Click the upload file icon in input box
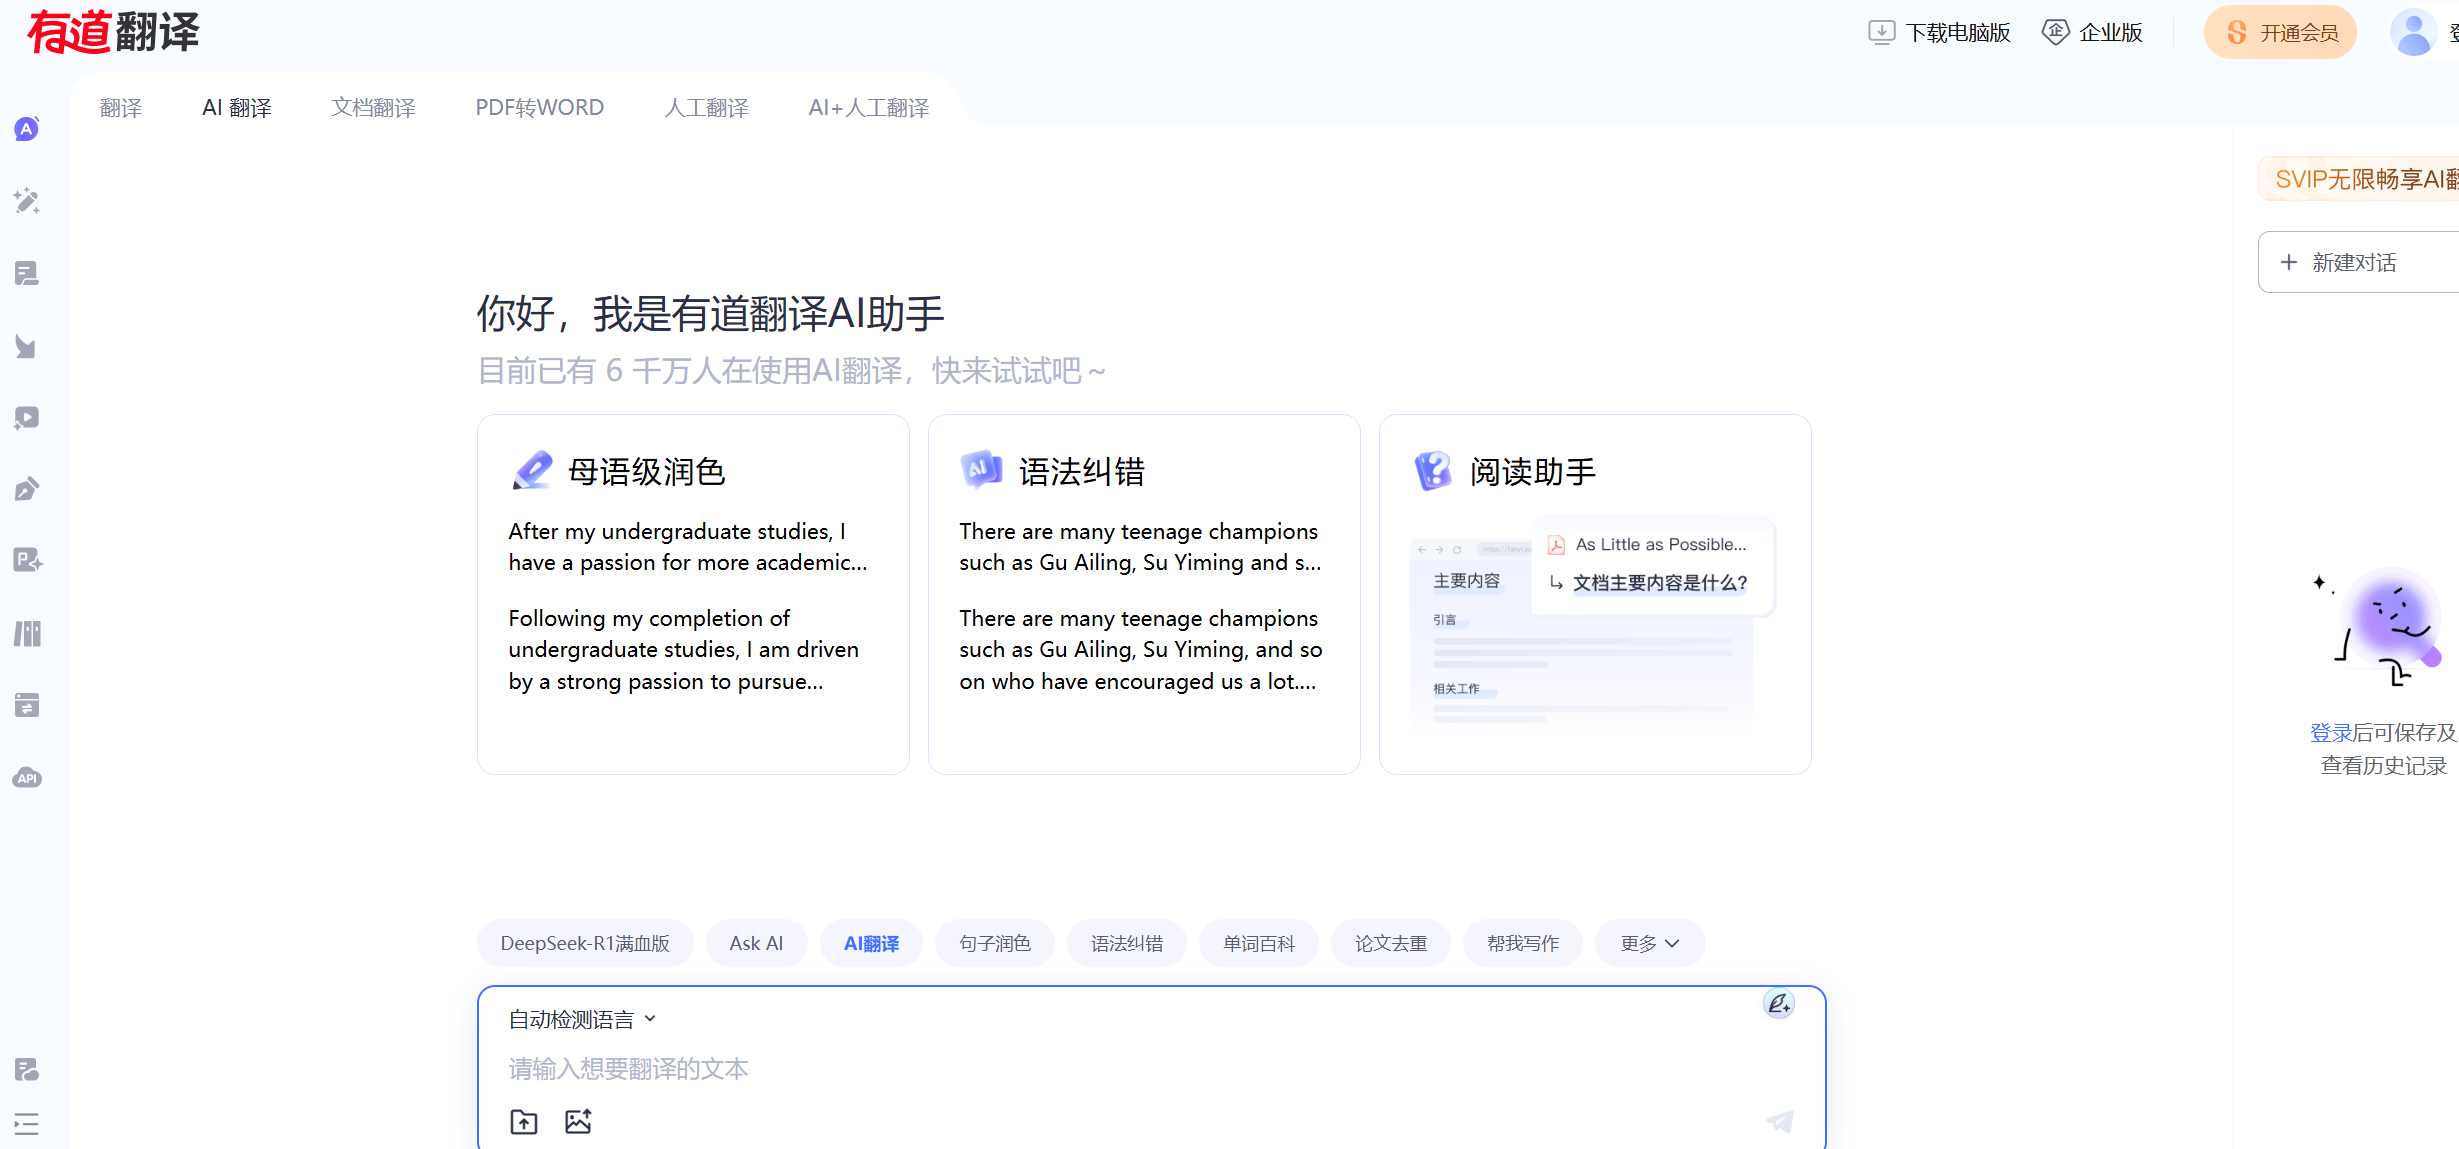The width and height of the screenshot is (2459, 1149). tap(524, 1122)
